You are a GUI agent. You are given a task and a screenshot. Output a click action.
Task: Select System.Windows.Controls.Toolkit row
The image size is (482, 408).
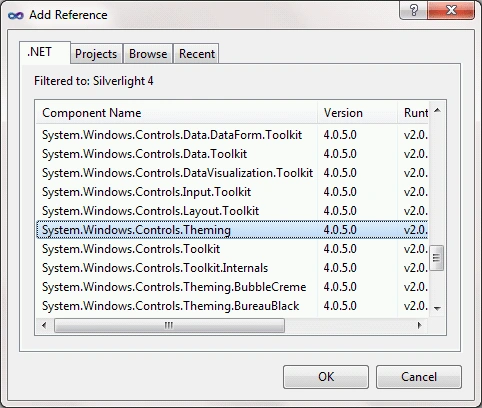point(232,249)
